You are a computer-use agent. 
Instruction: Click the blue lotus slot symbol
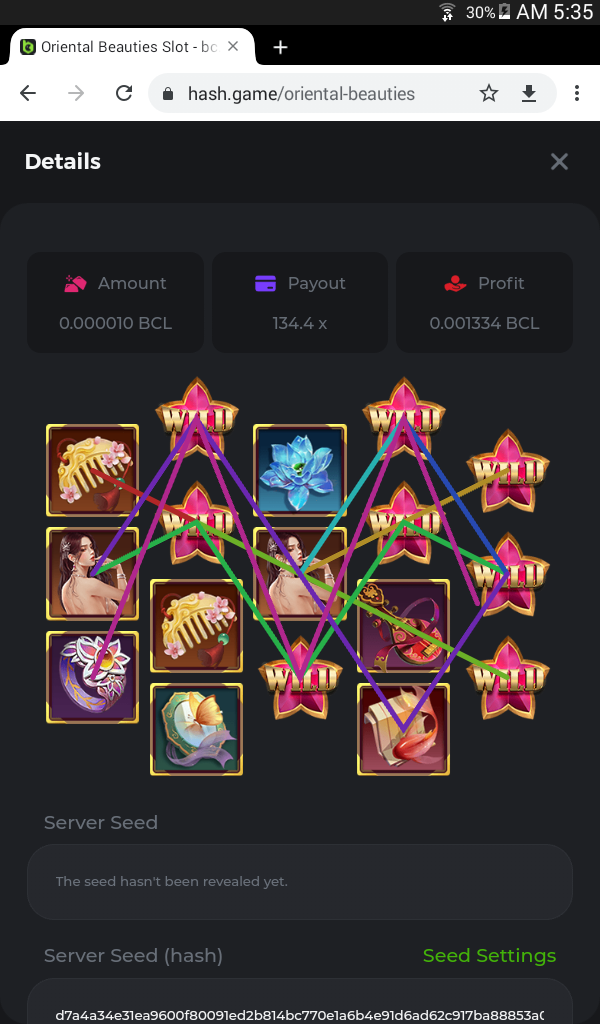(x=300, y=470)
